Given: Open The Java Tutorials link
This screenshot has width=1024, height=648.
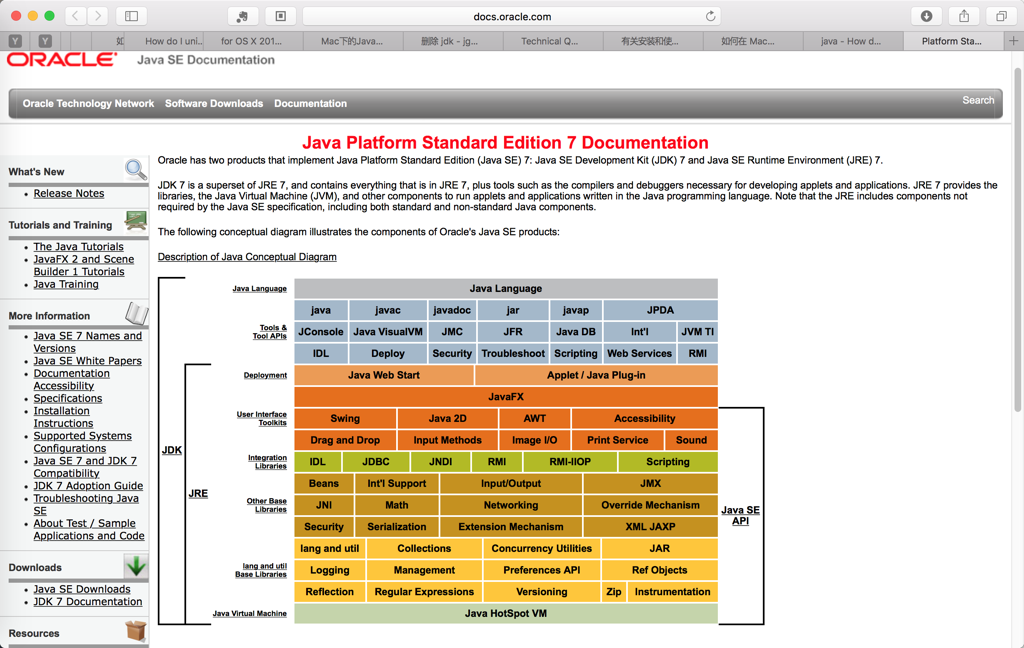Looking at the screenshot, I should pos(78,246).
